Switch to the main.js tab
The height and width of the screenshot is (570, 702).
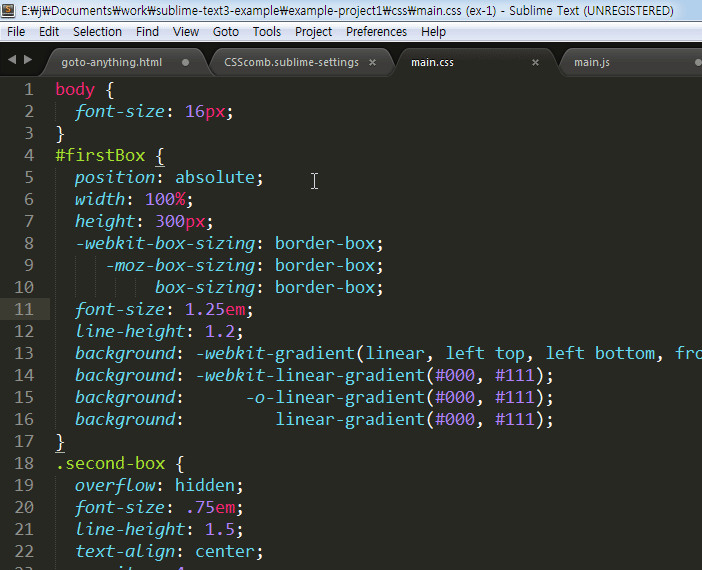tap(592, 62)
